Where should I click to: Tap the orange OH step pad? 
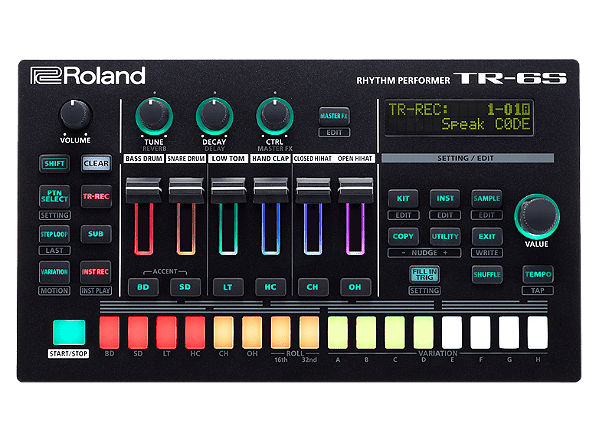coord(252,332)
